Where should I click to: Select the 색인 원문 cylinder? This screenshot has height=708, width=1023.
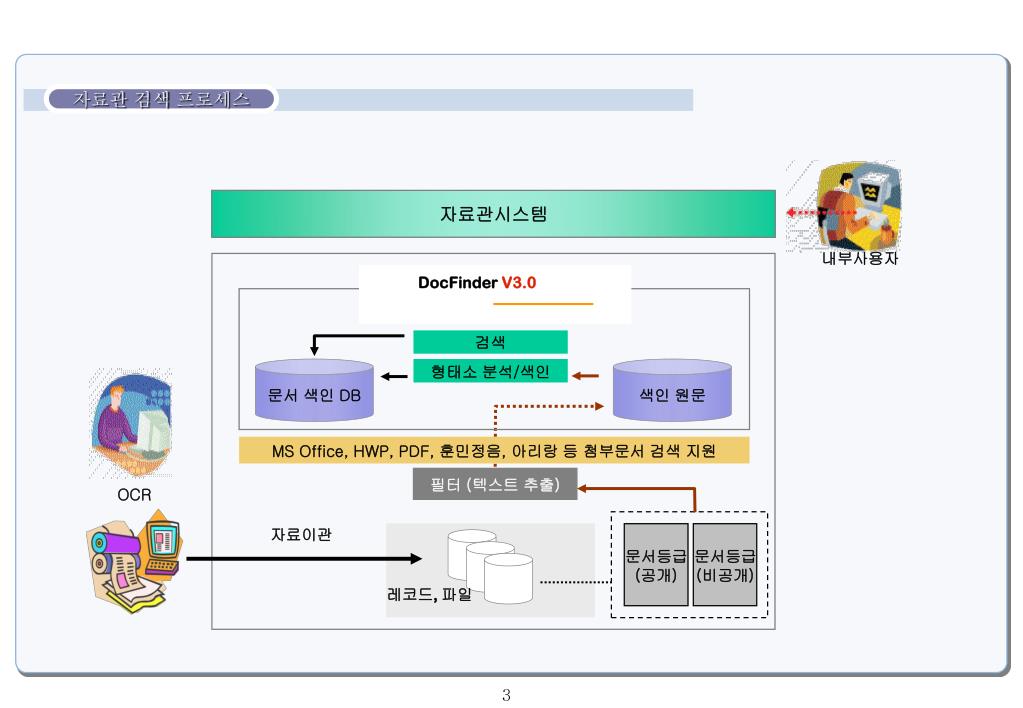point(672,390)
